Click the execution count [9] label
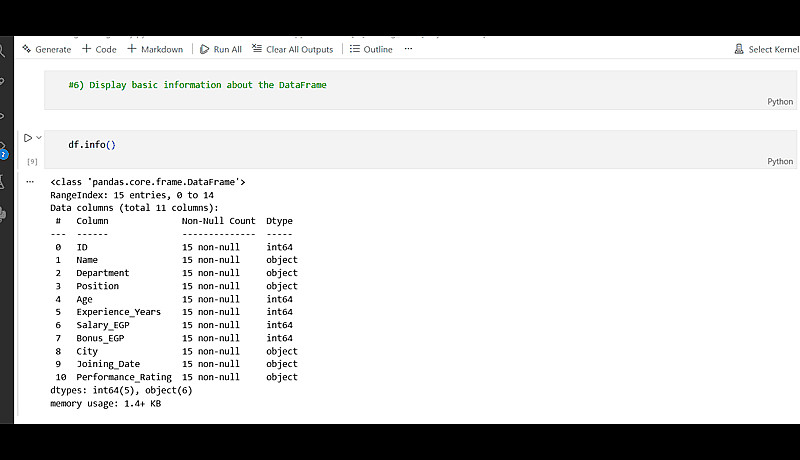The height and width of the screenshot is (460, 800). [x=32, y=162]
